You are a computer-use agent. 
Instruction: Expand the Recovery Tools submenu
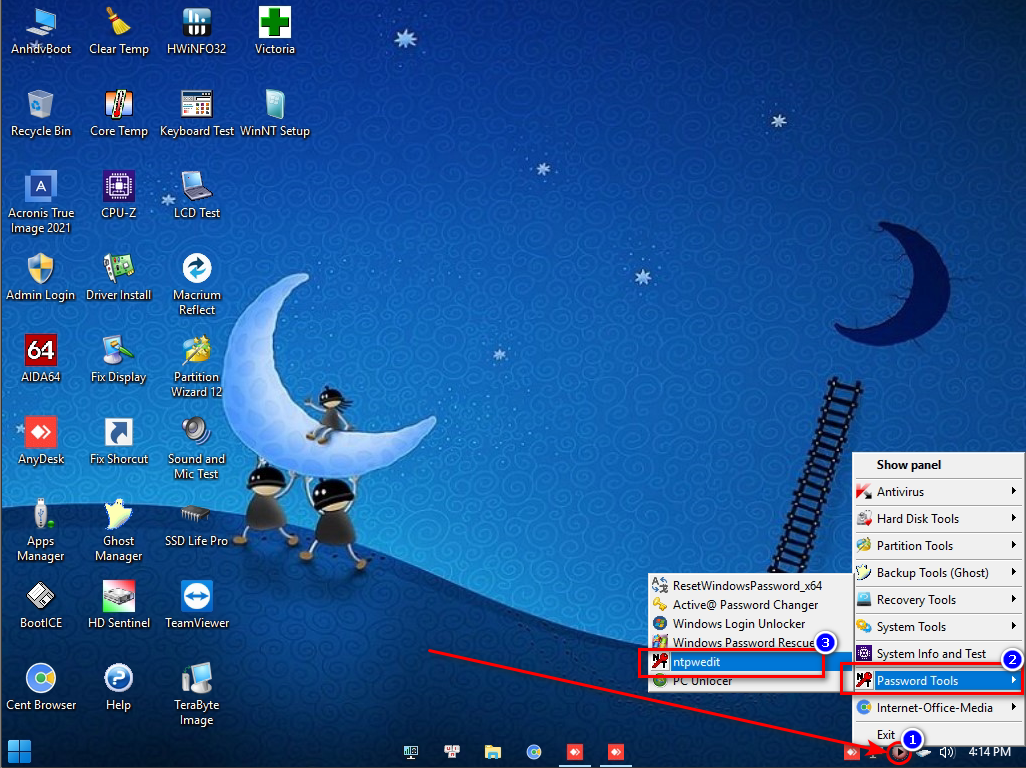[938, 599]
